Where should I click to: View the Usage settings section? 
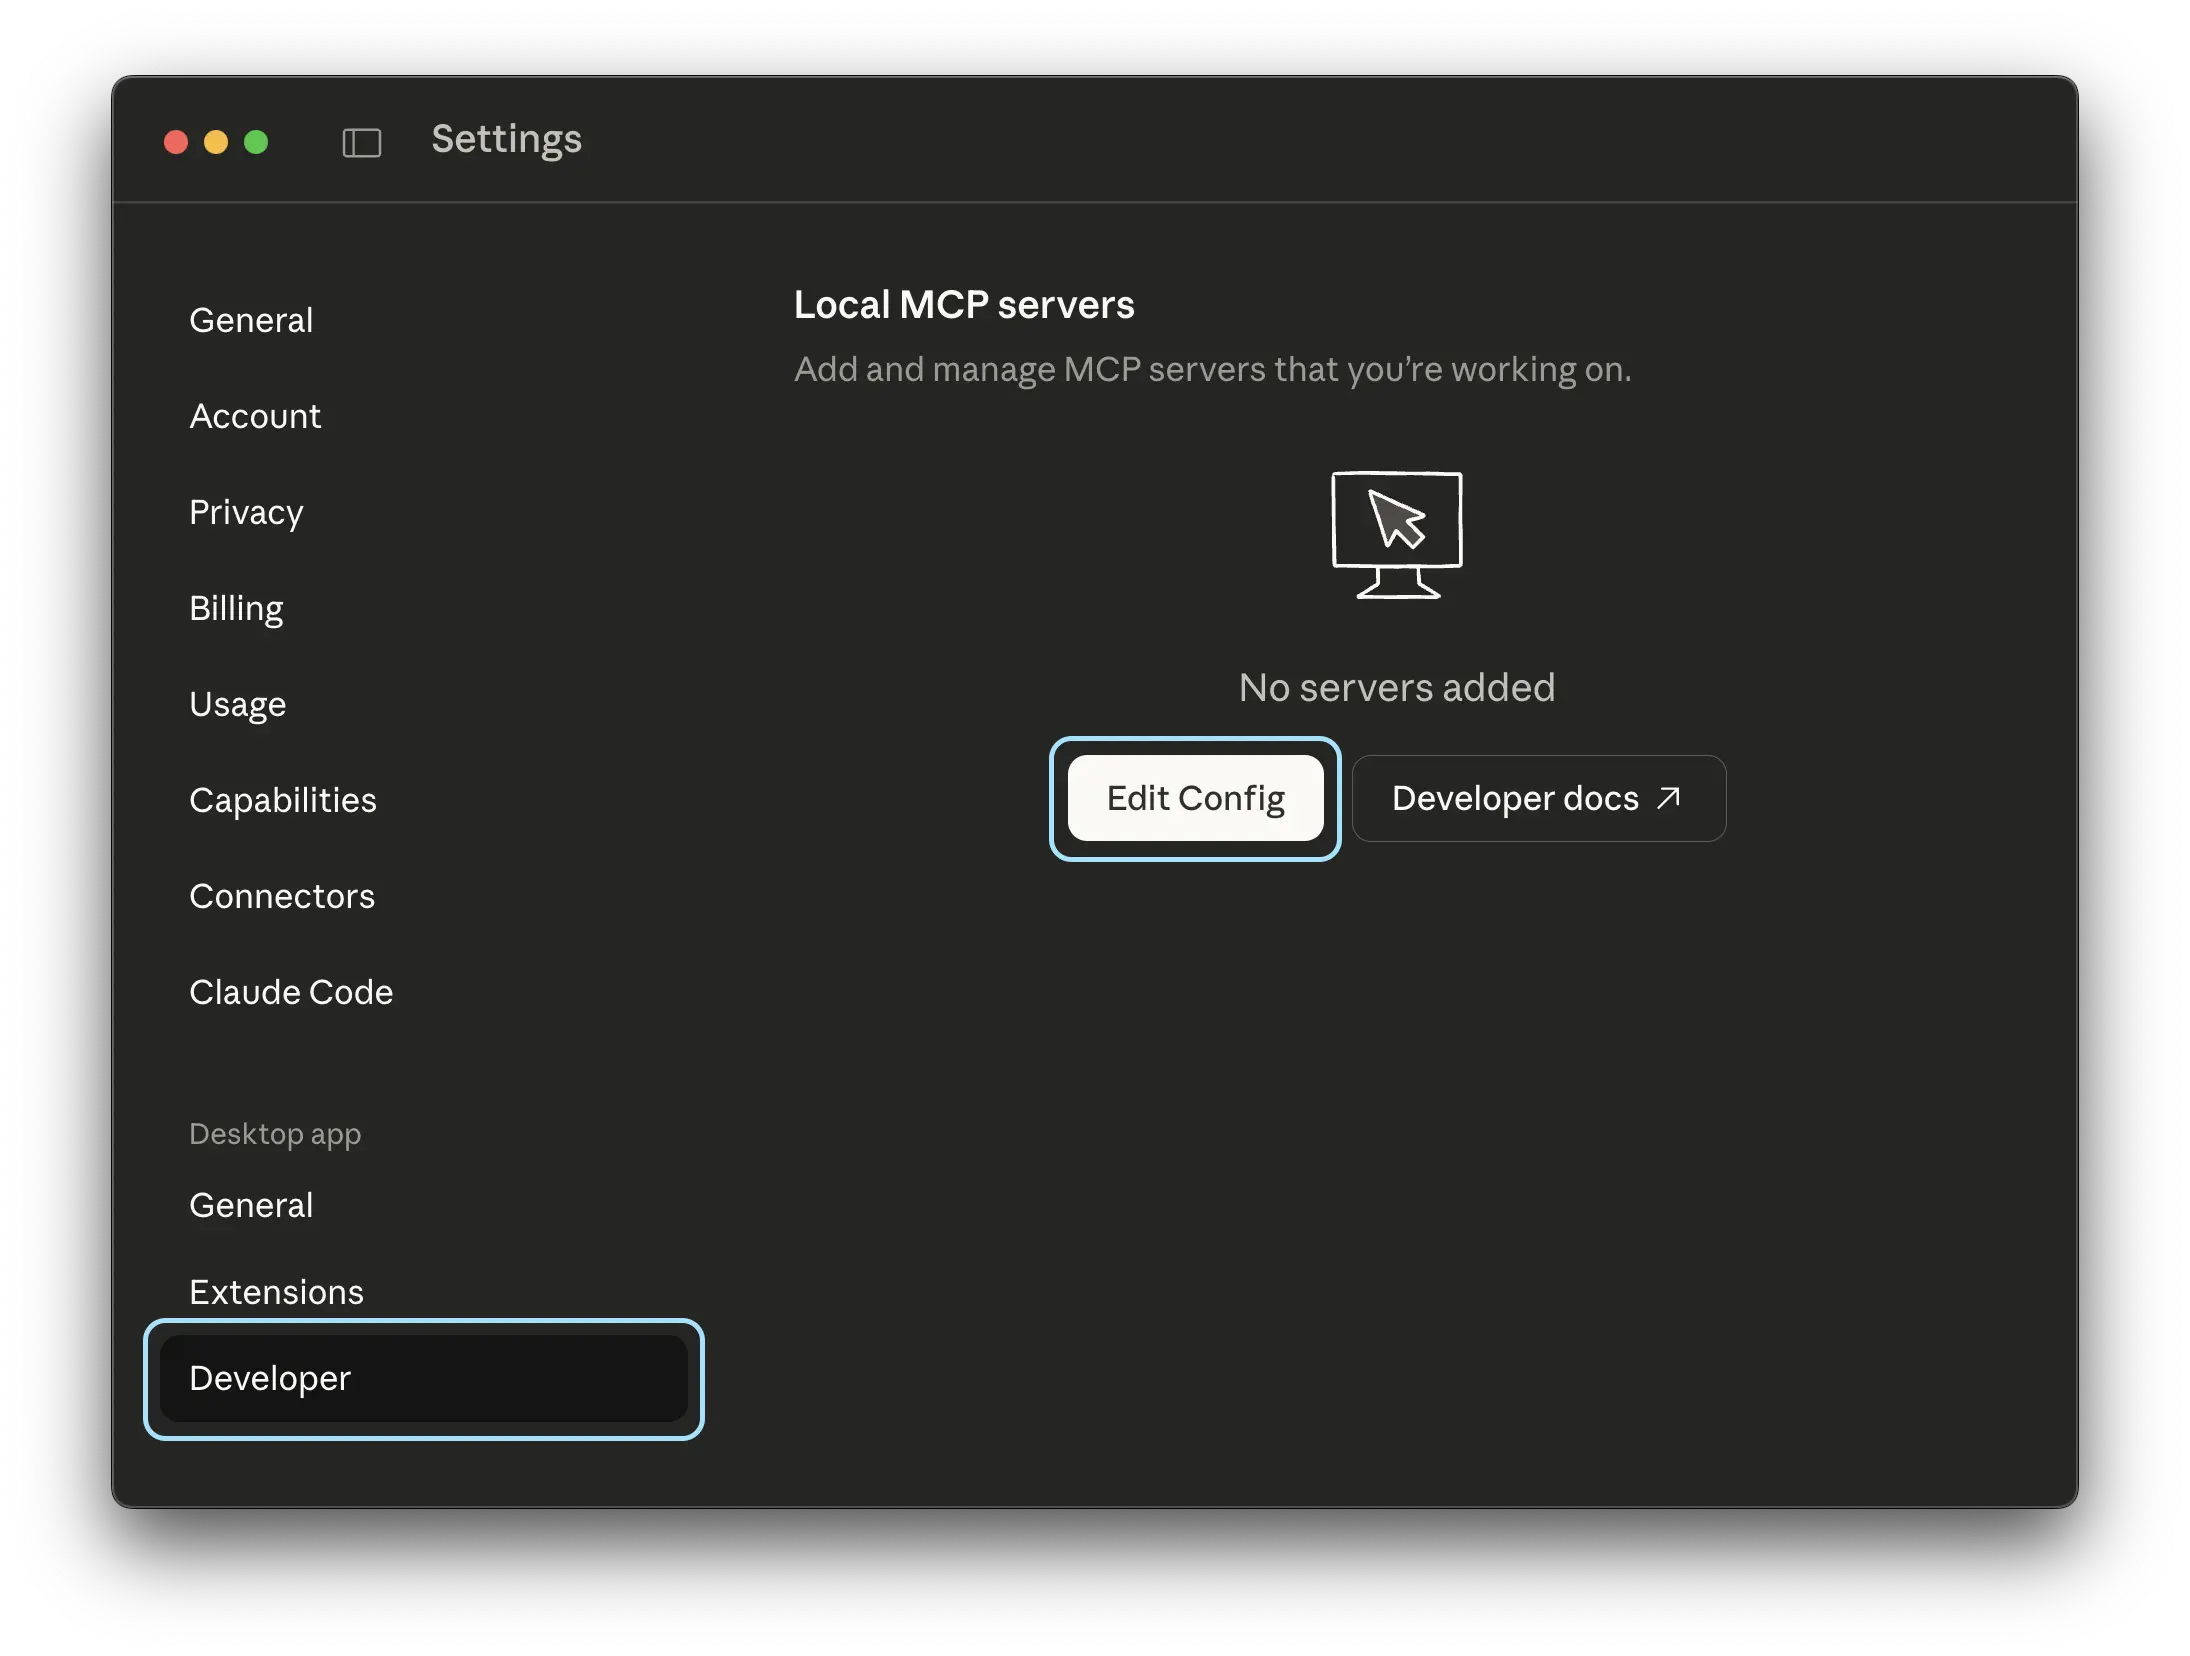point(237,704)
